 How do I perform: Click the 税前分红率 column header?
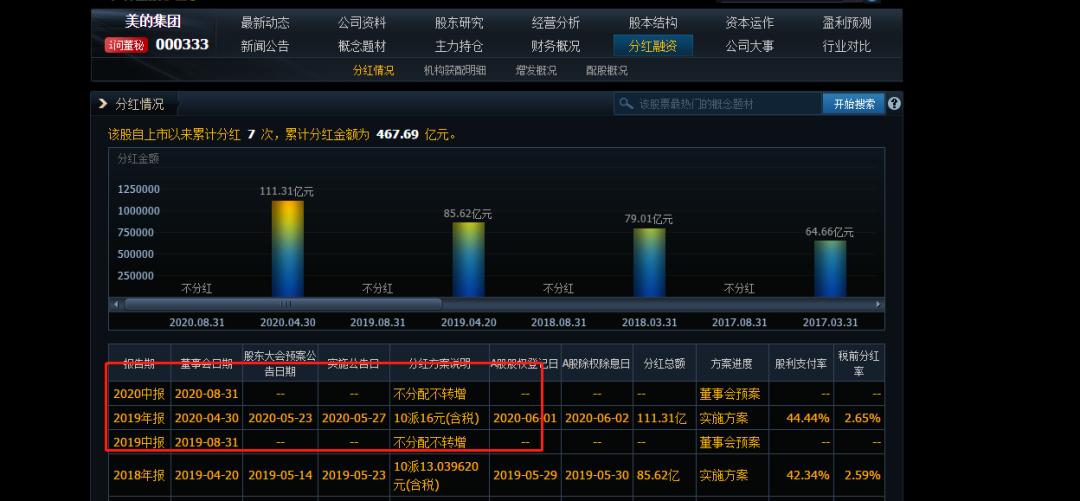pyautogui.click(x=859, y=364)
